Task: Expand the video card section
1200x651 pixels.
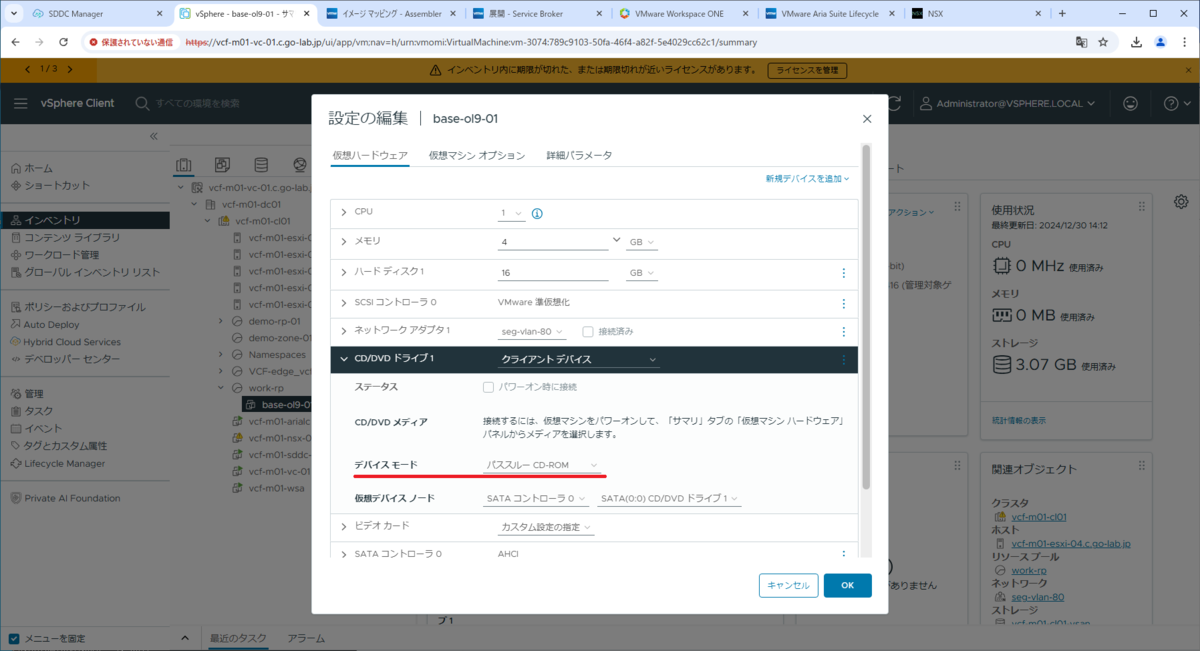Action: pos(344,526)
